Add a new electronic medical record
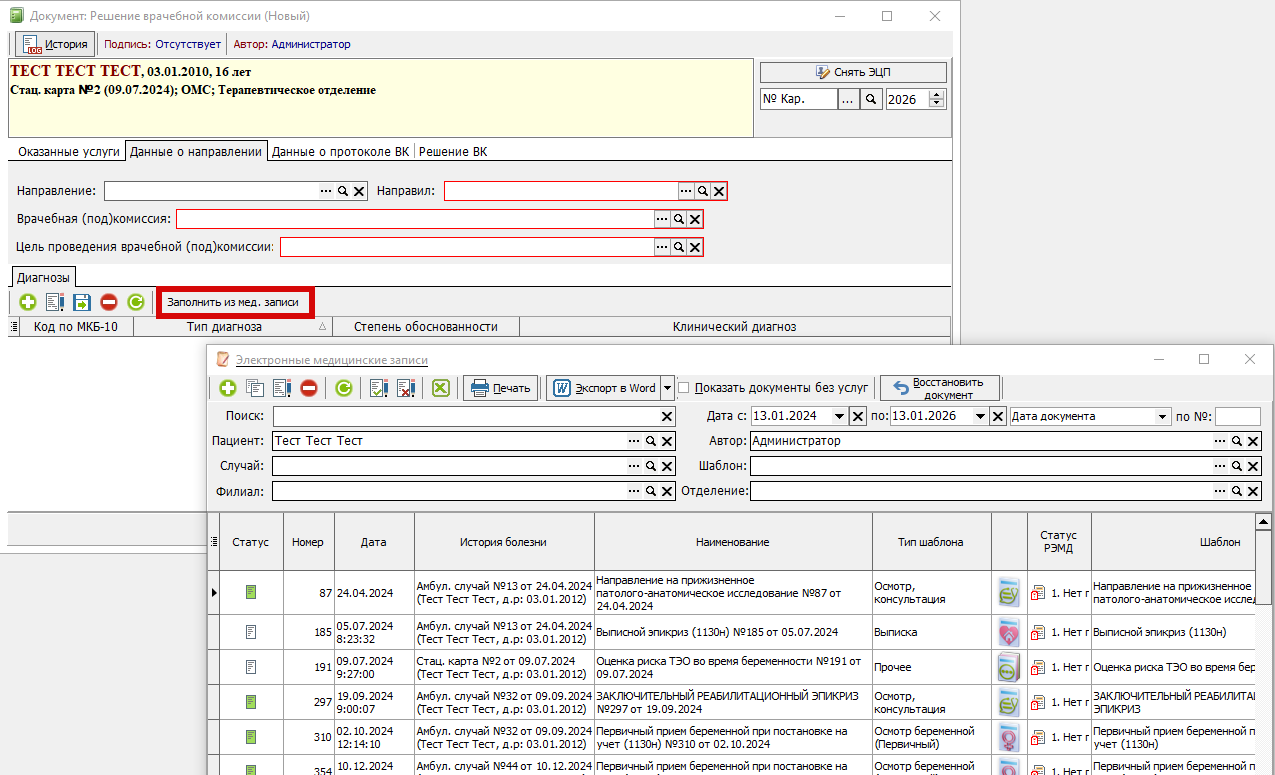 pos(227,388)
